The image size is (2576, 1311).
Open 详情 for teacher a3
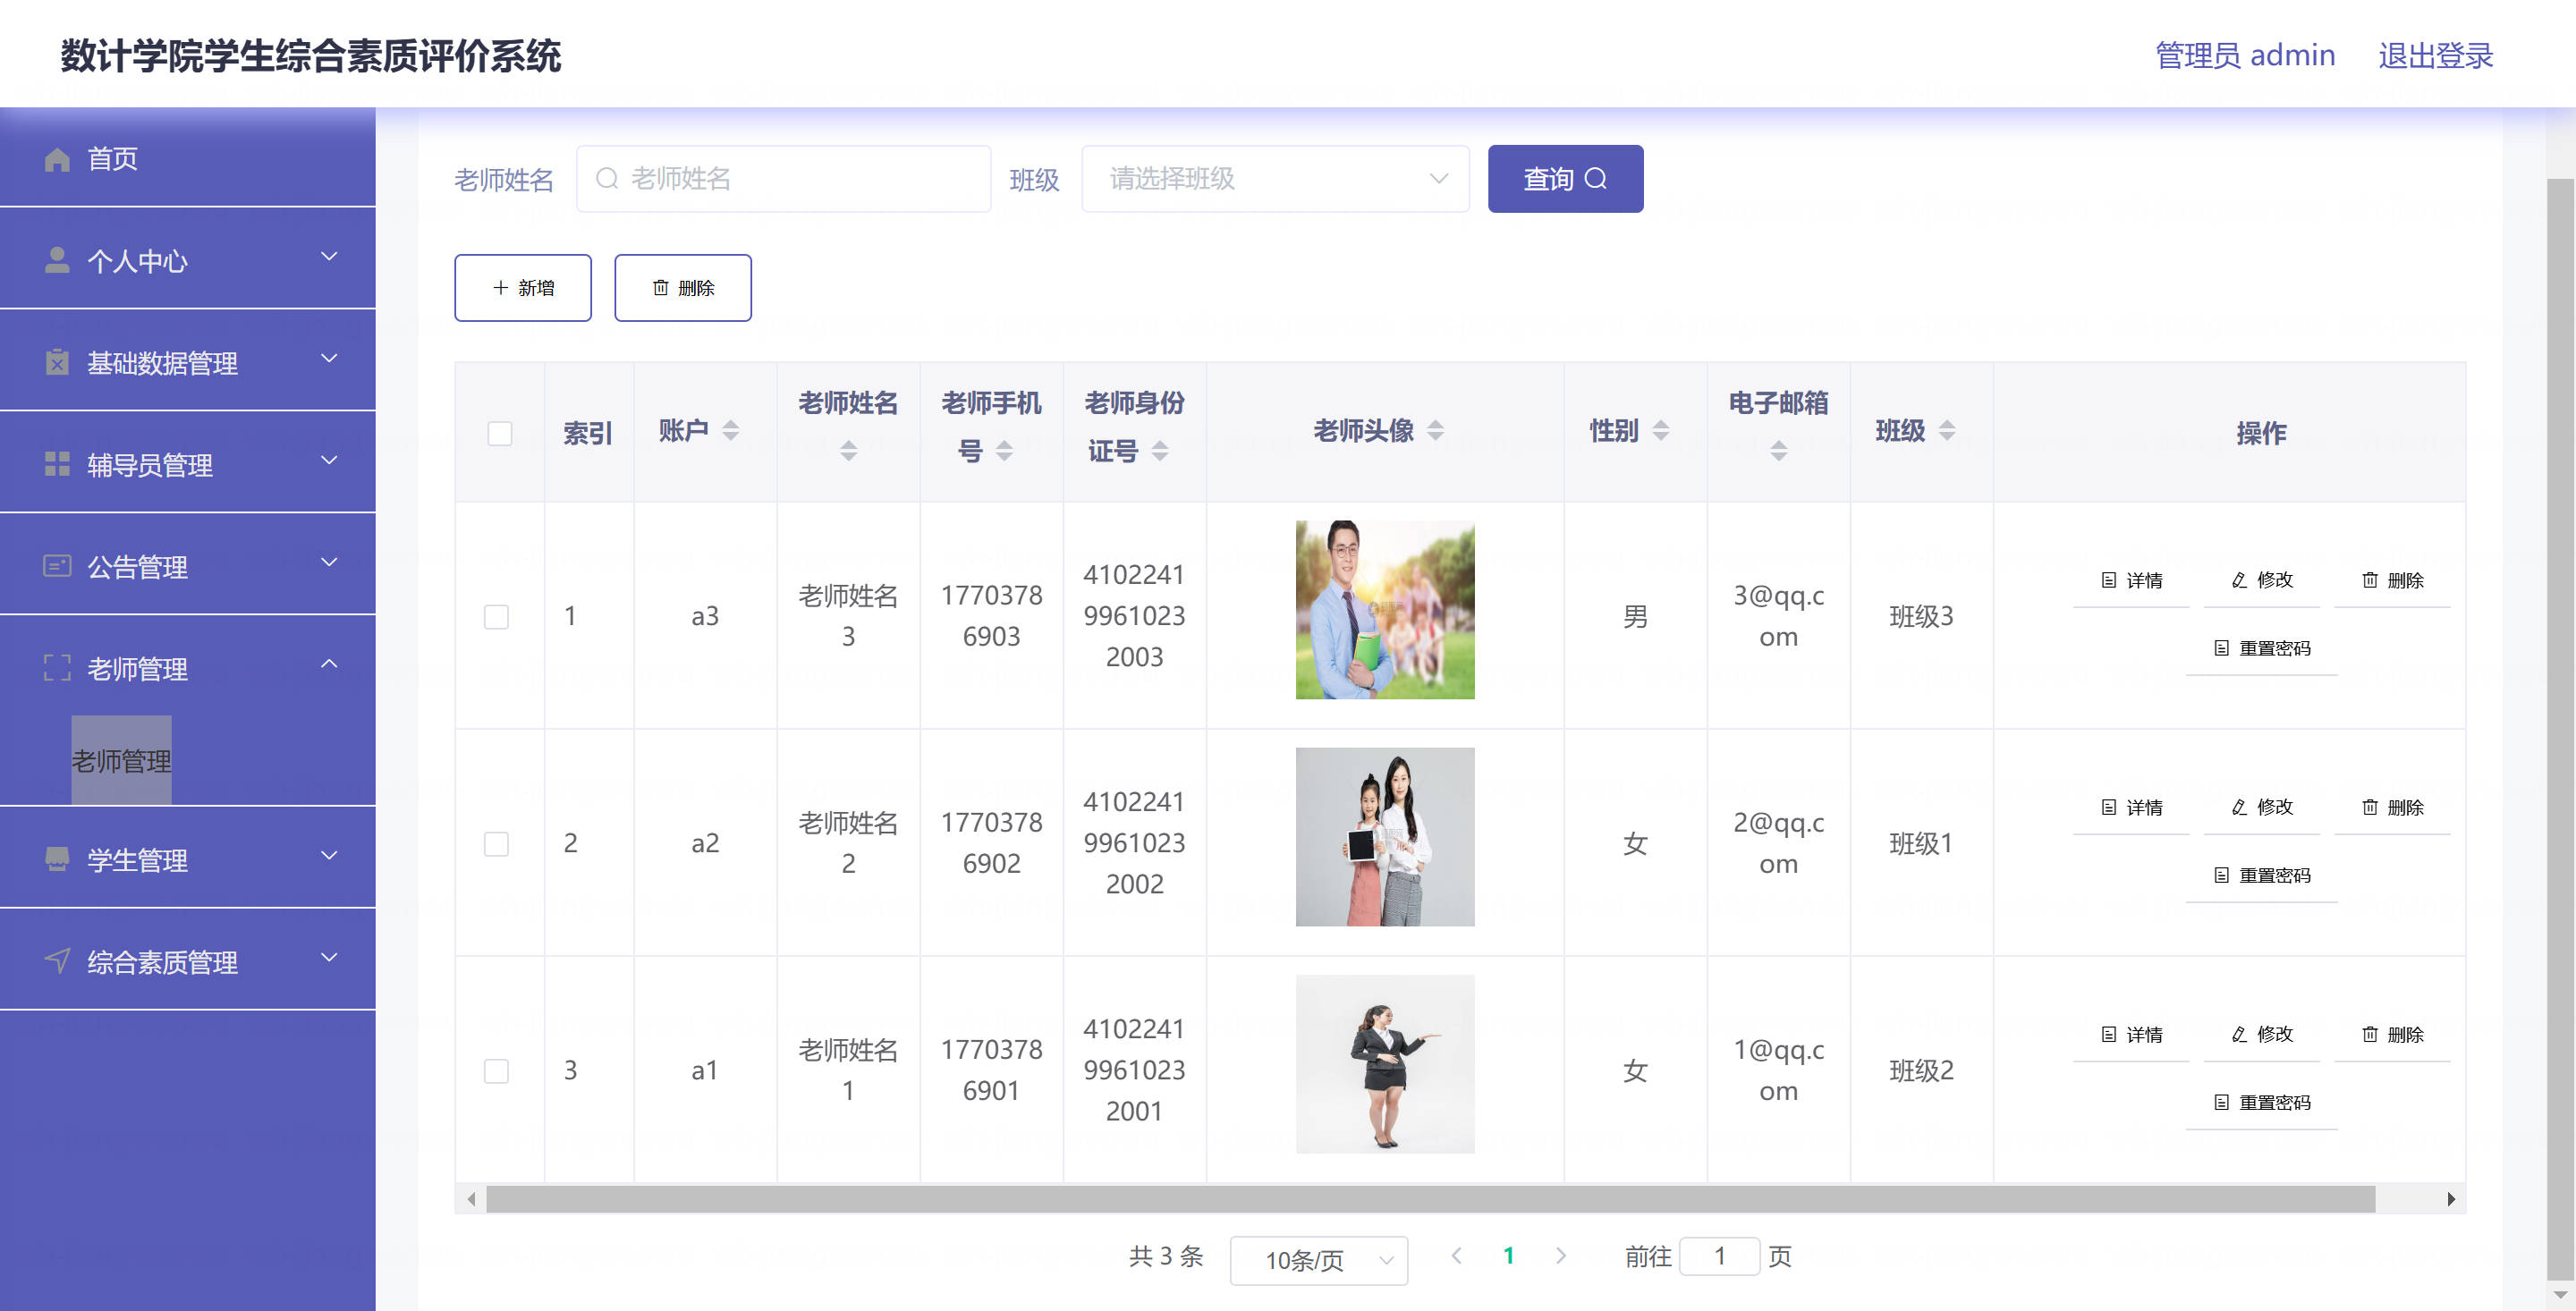(2131, 580)
